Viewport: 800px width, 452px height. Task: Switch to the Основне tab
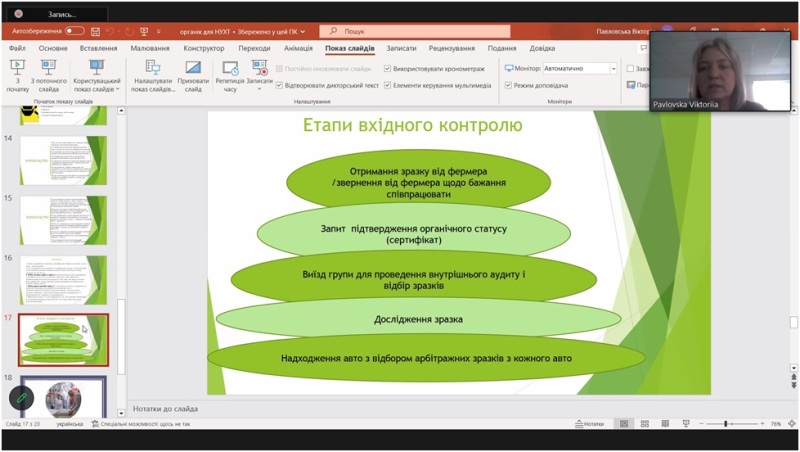pos(53,48)
